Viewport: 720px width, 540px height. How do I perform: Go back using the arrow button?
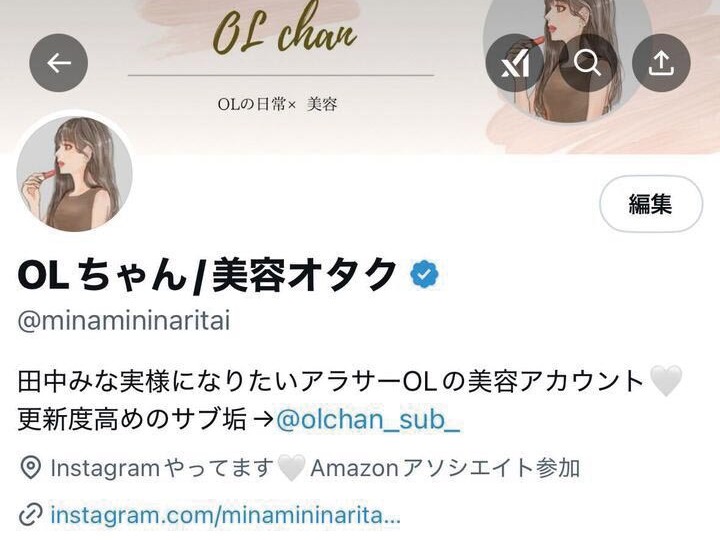pos(58,63)
